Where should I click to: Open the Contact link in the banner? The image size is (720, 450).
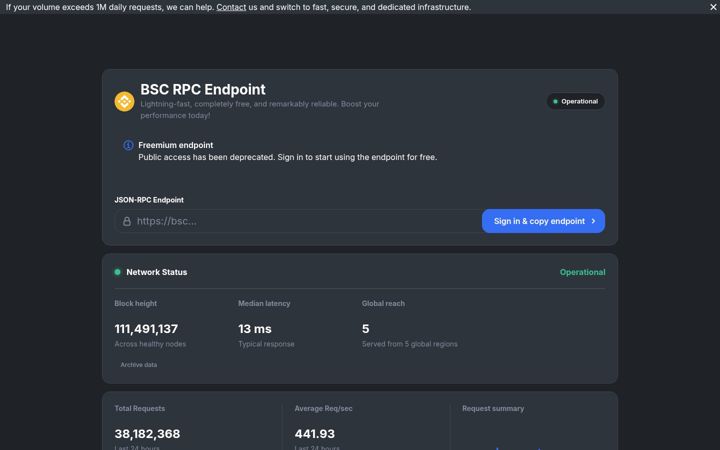tap(231, 7)
